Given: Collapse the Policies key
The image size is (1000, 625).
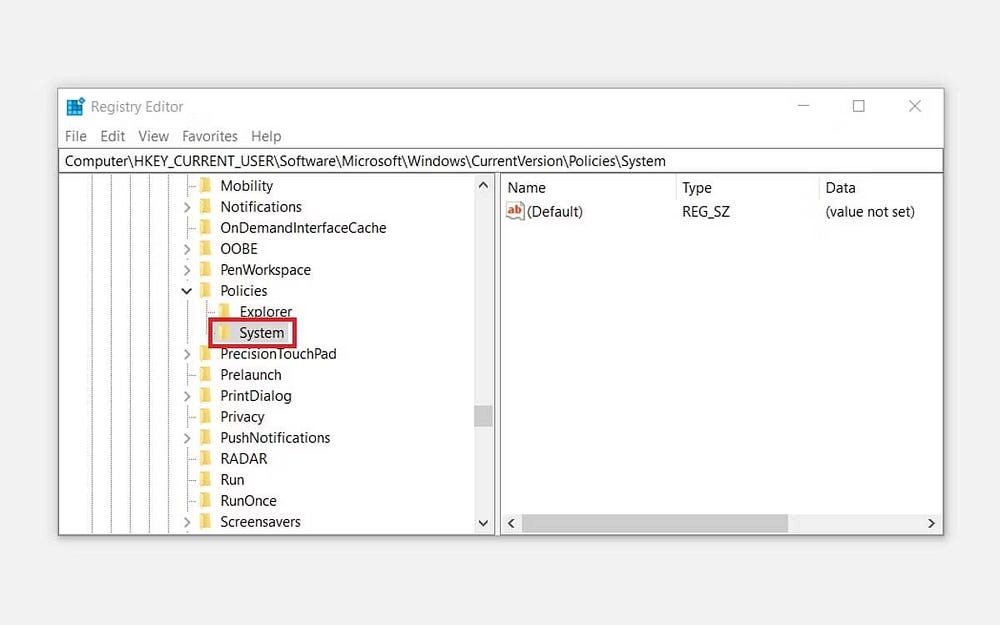Looking at the screenshot, I should (186, 290).
